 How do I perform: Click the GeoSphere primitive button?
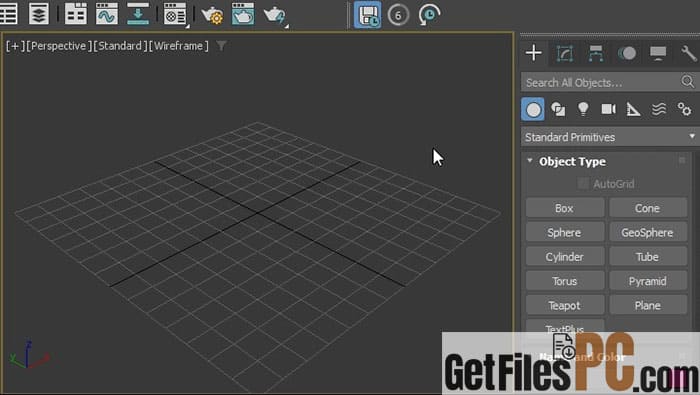point(648,233)
